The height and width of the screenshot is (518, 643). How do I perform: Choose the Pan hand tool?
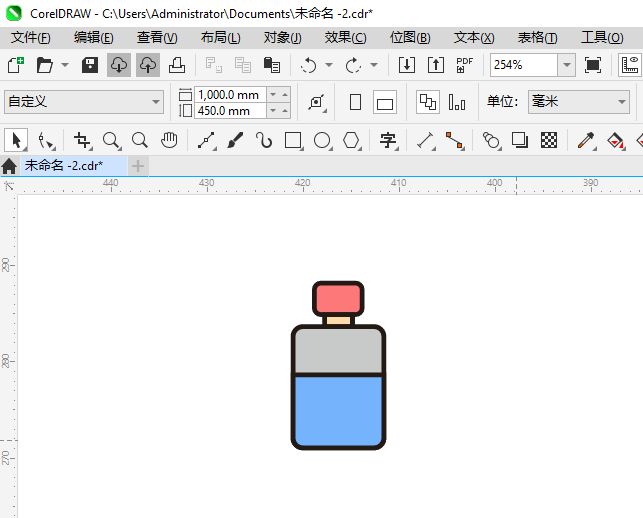(x=169, y=140)
